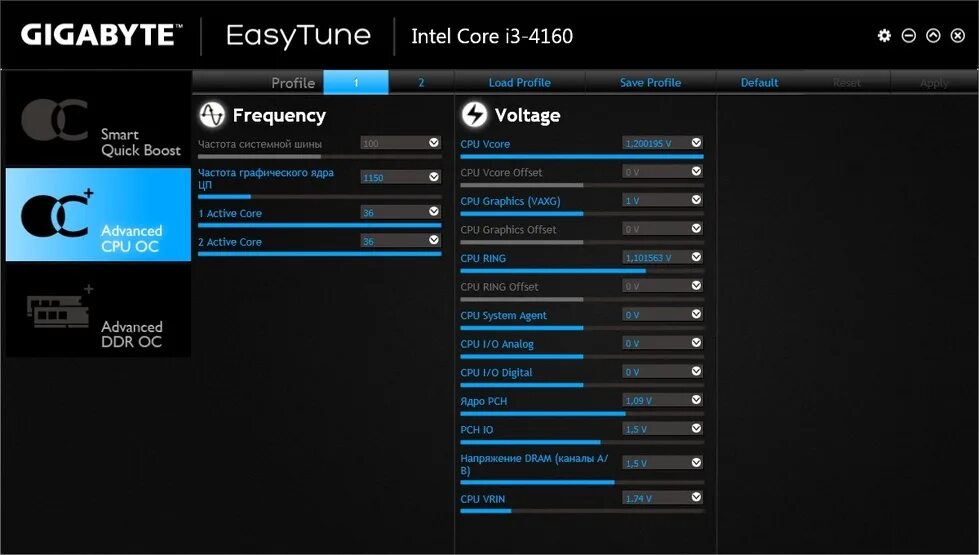Click Save Profile

coord(650,82)
